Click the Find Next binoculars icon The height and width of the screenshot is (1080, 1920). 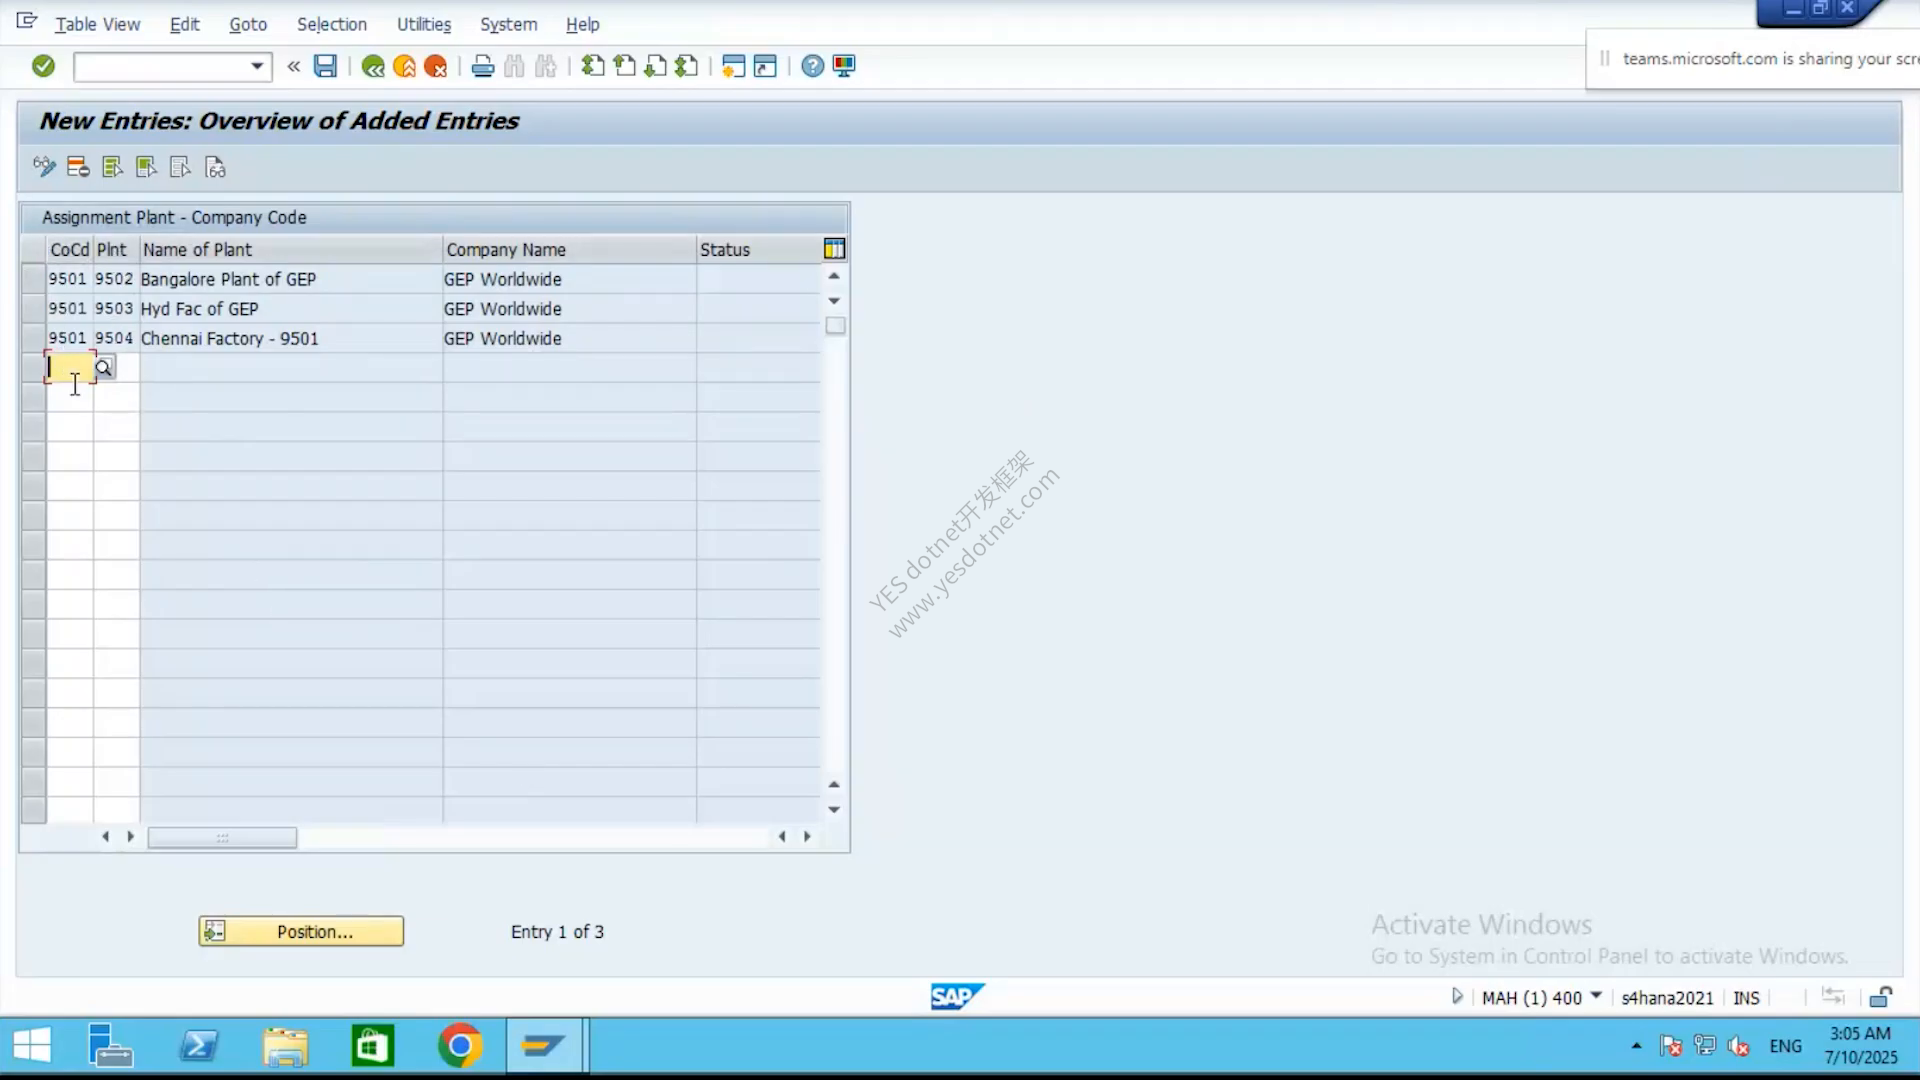546,66
